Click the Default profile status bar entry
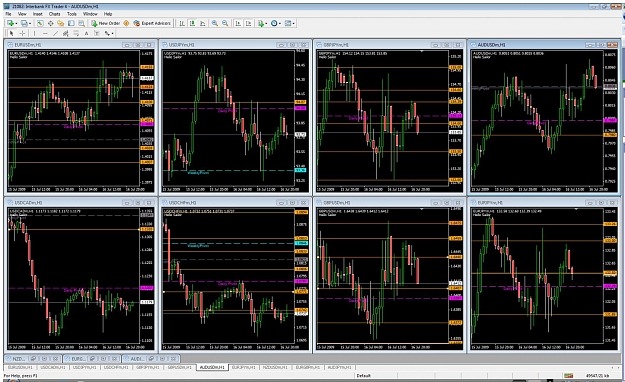 [x=364, y=375]
